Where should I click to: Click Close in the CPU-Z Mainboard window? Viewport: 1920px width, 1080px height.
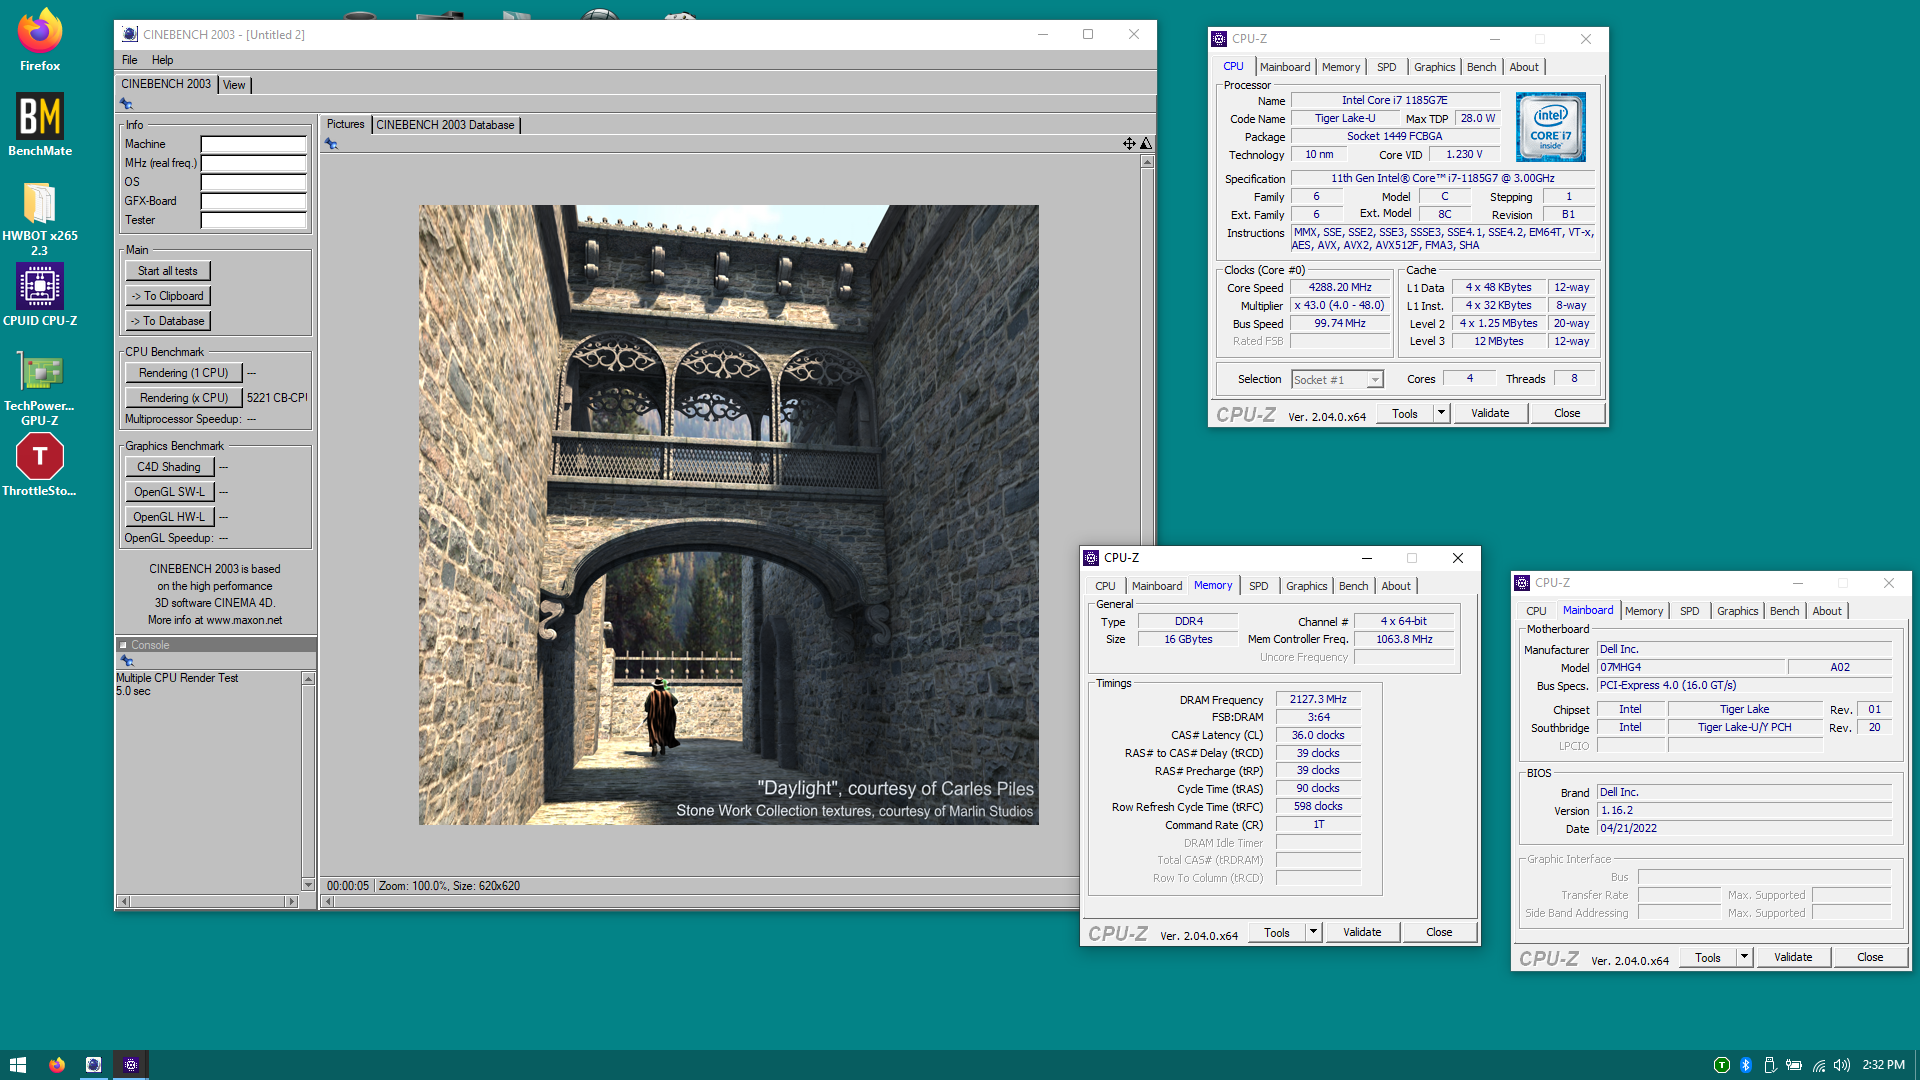1870,957
